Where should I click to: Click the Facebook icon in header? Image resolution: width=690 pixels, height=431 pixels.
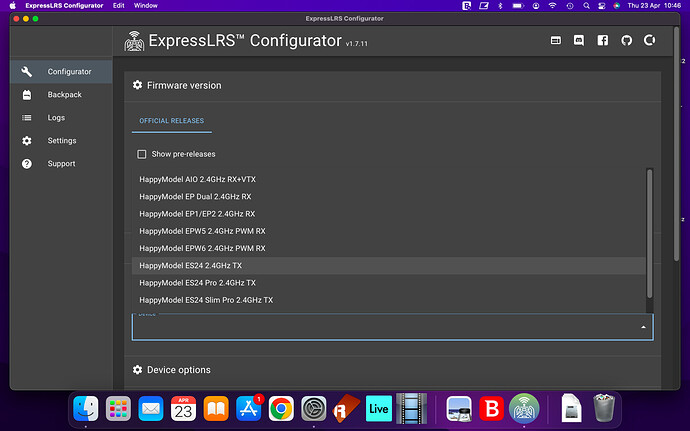click(x=602, y=41)
